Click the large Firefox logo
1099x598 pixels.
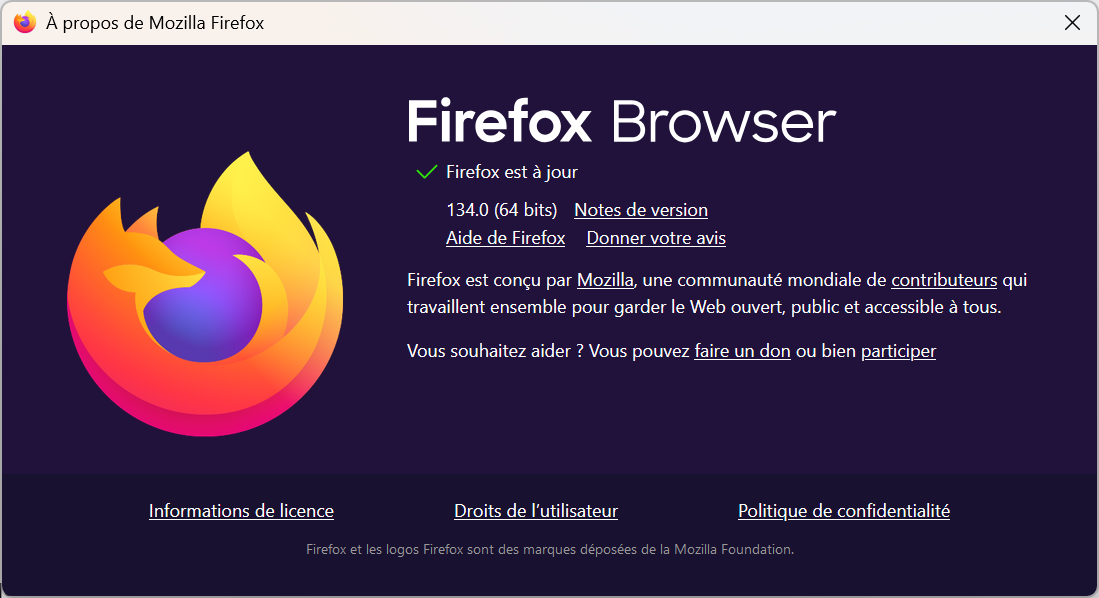[x=205, y=294]
